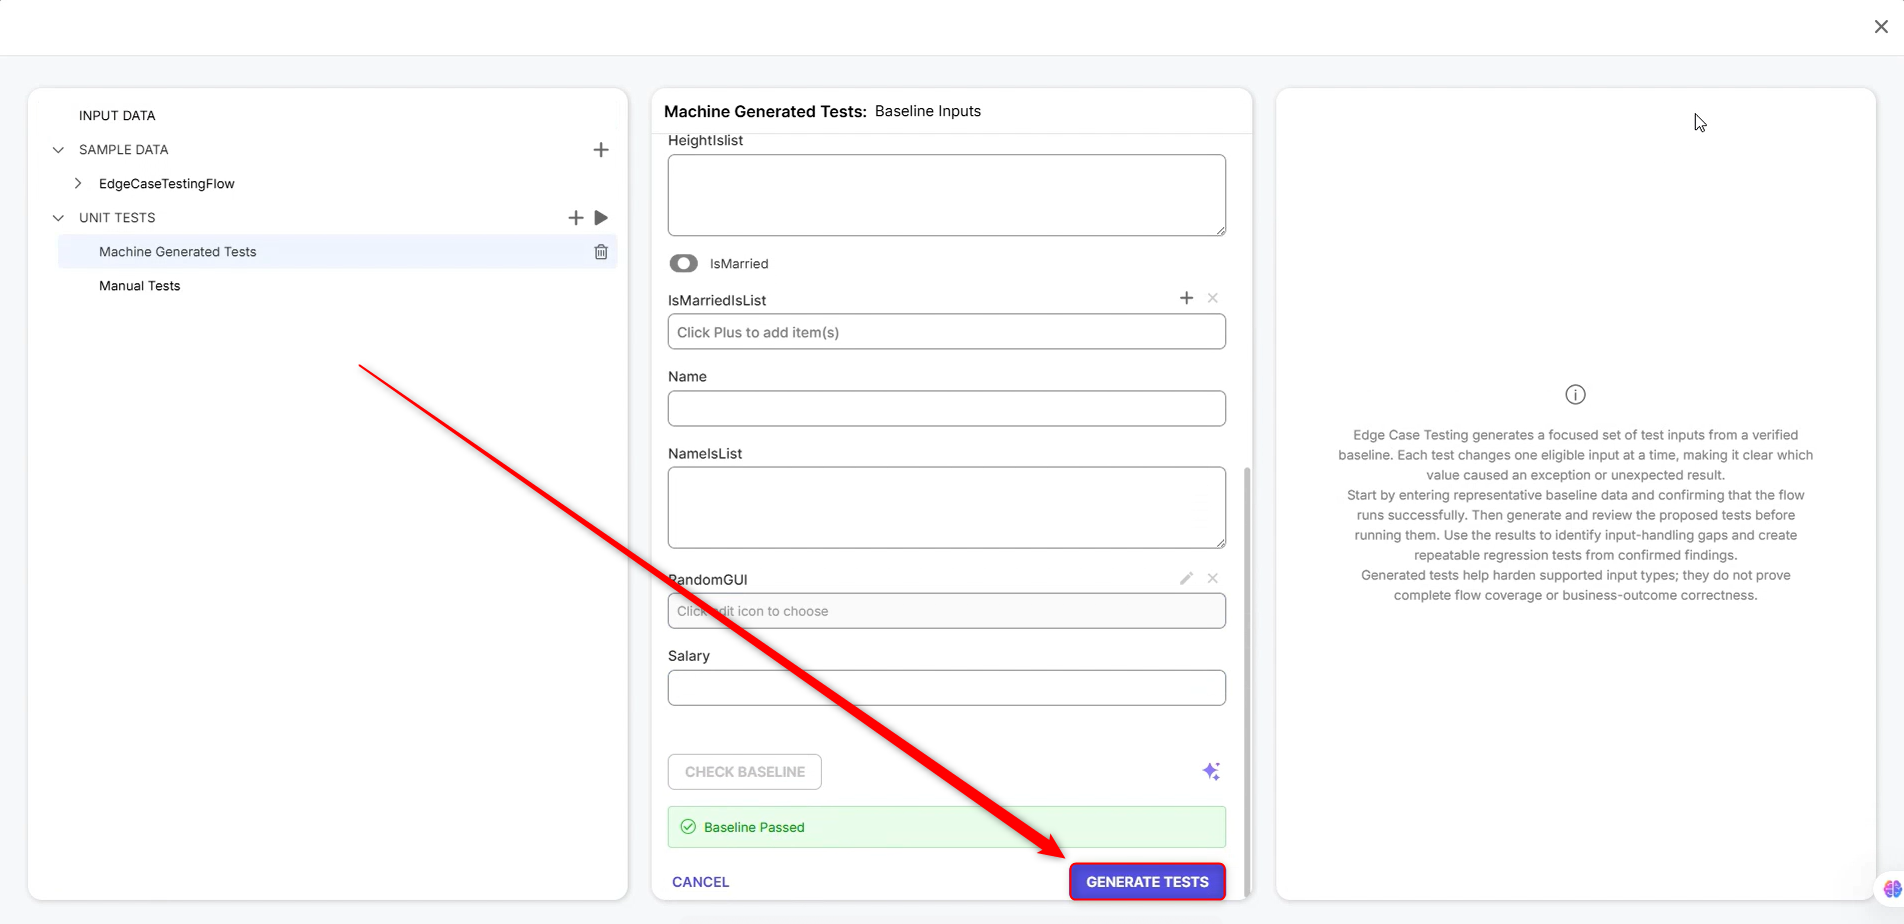
Task: Add a new unit test
Action: point(576,218)
